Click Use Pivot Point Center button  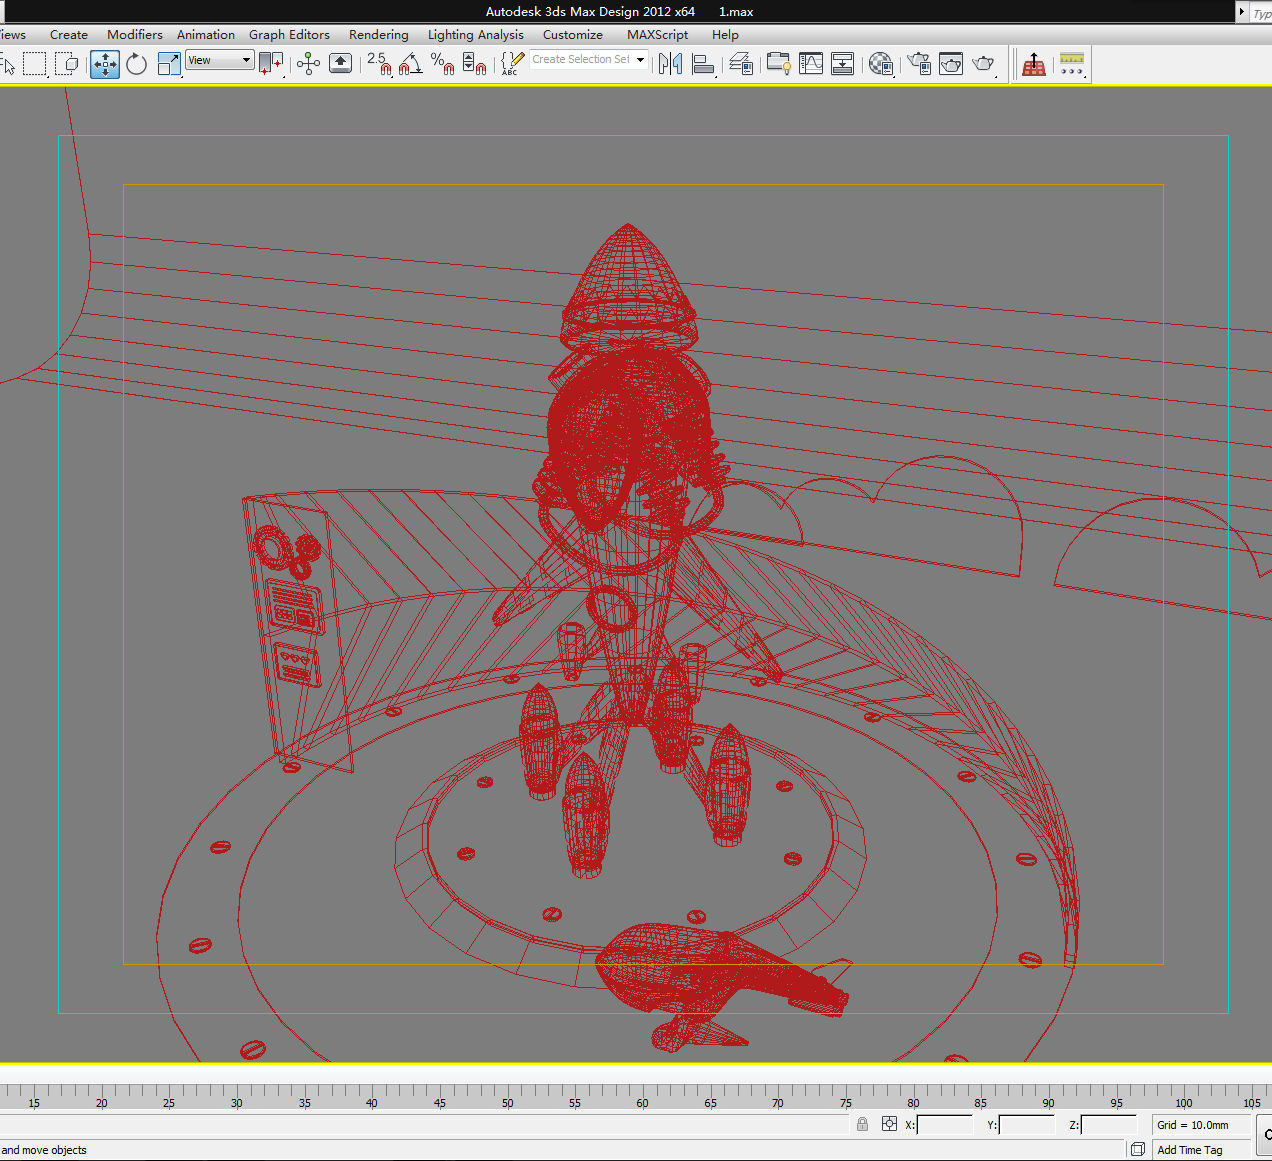click(271, 64)
